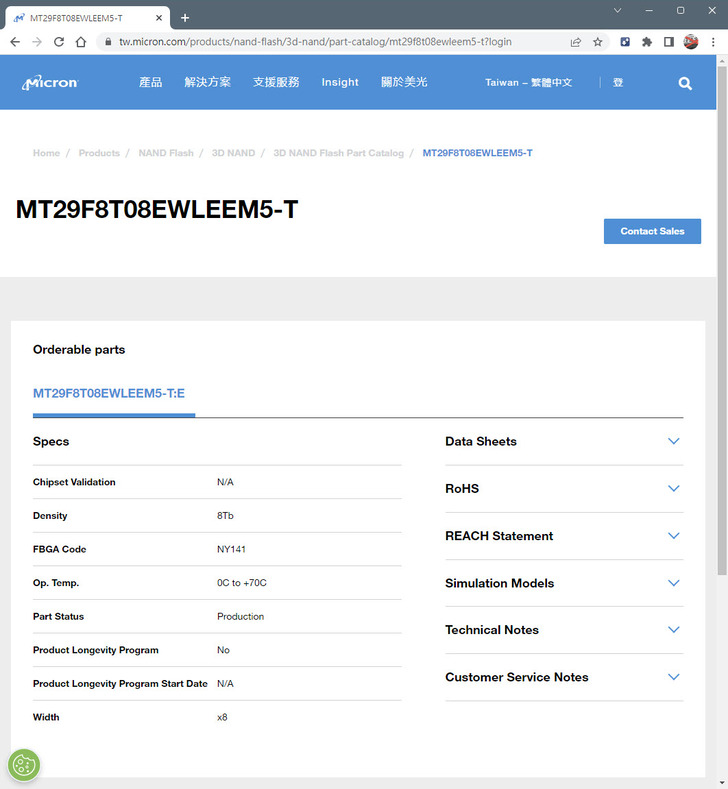This screenshot has width=728, height=789.
Task: Click the Production part status value
Action: [x=240, y=616]
